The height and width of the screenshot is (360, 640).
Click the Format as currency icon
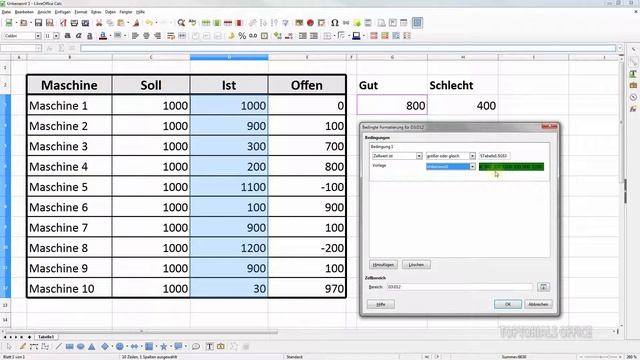pos(231,36)
